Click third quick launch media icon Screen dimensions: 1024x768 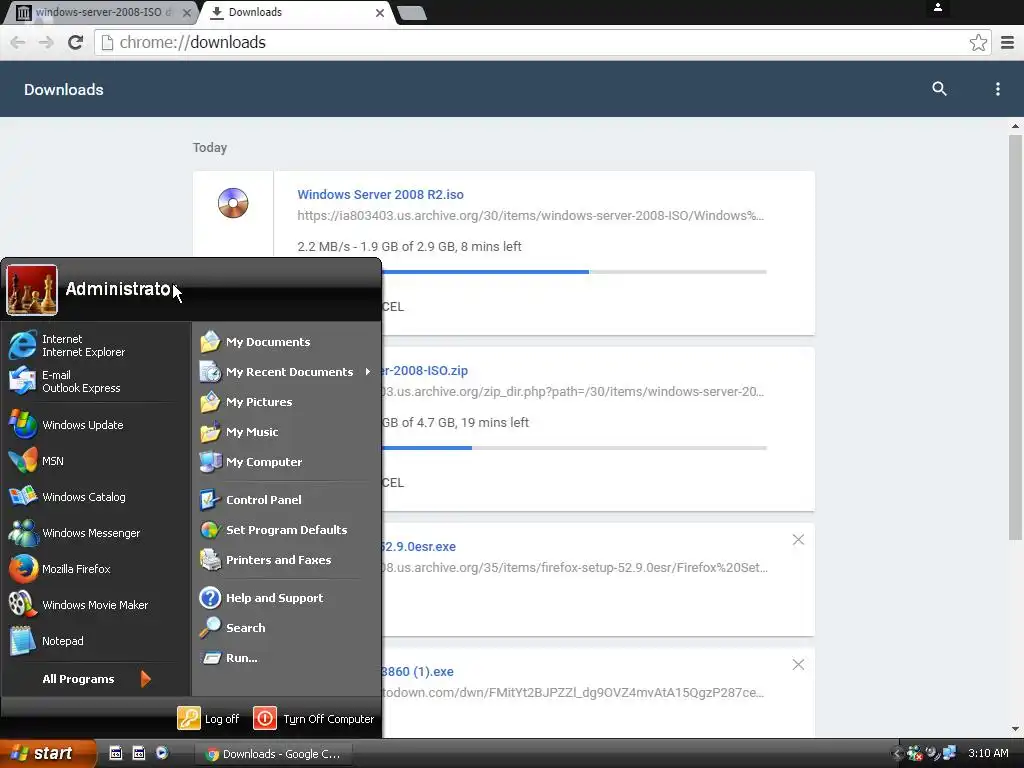(x=162, y=753)
